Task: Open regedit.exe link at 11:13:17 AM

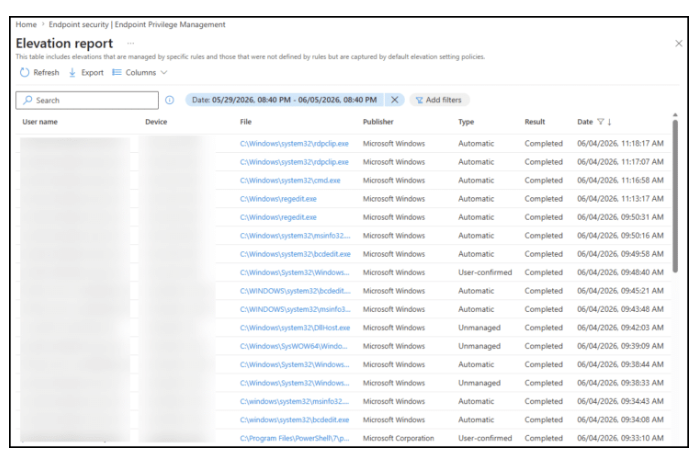Action: click(x=278, y=199)
